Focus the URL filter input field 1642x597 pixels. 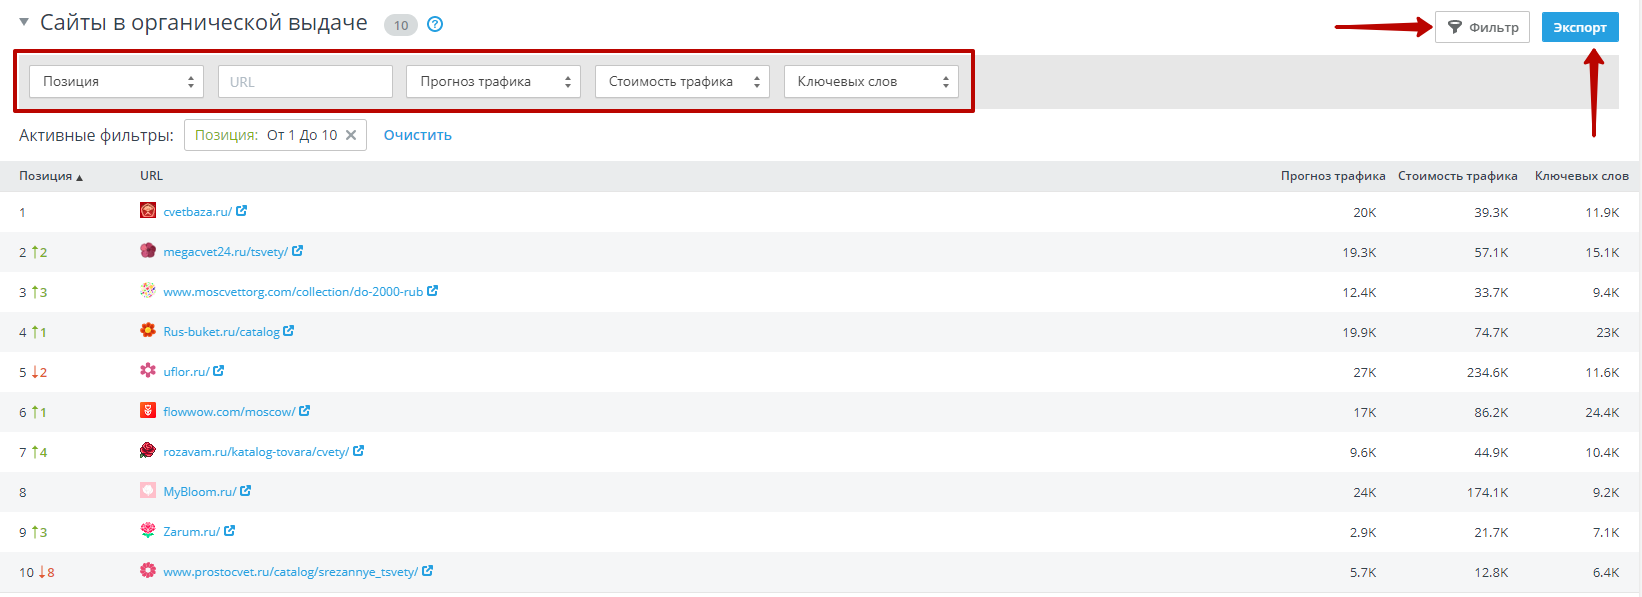pyautogui.click(x=305, y=82)
